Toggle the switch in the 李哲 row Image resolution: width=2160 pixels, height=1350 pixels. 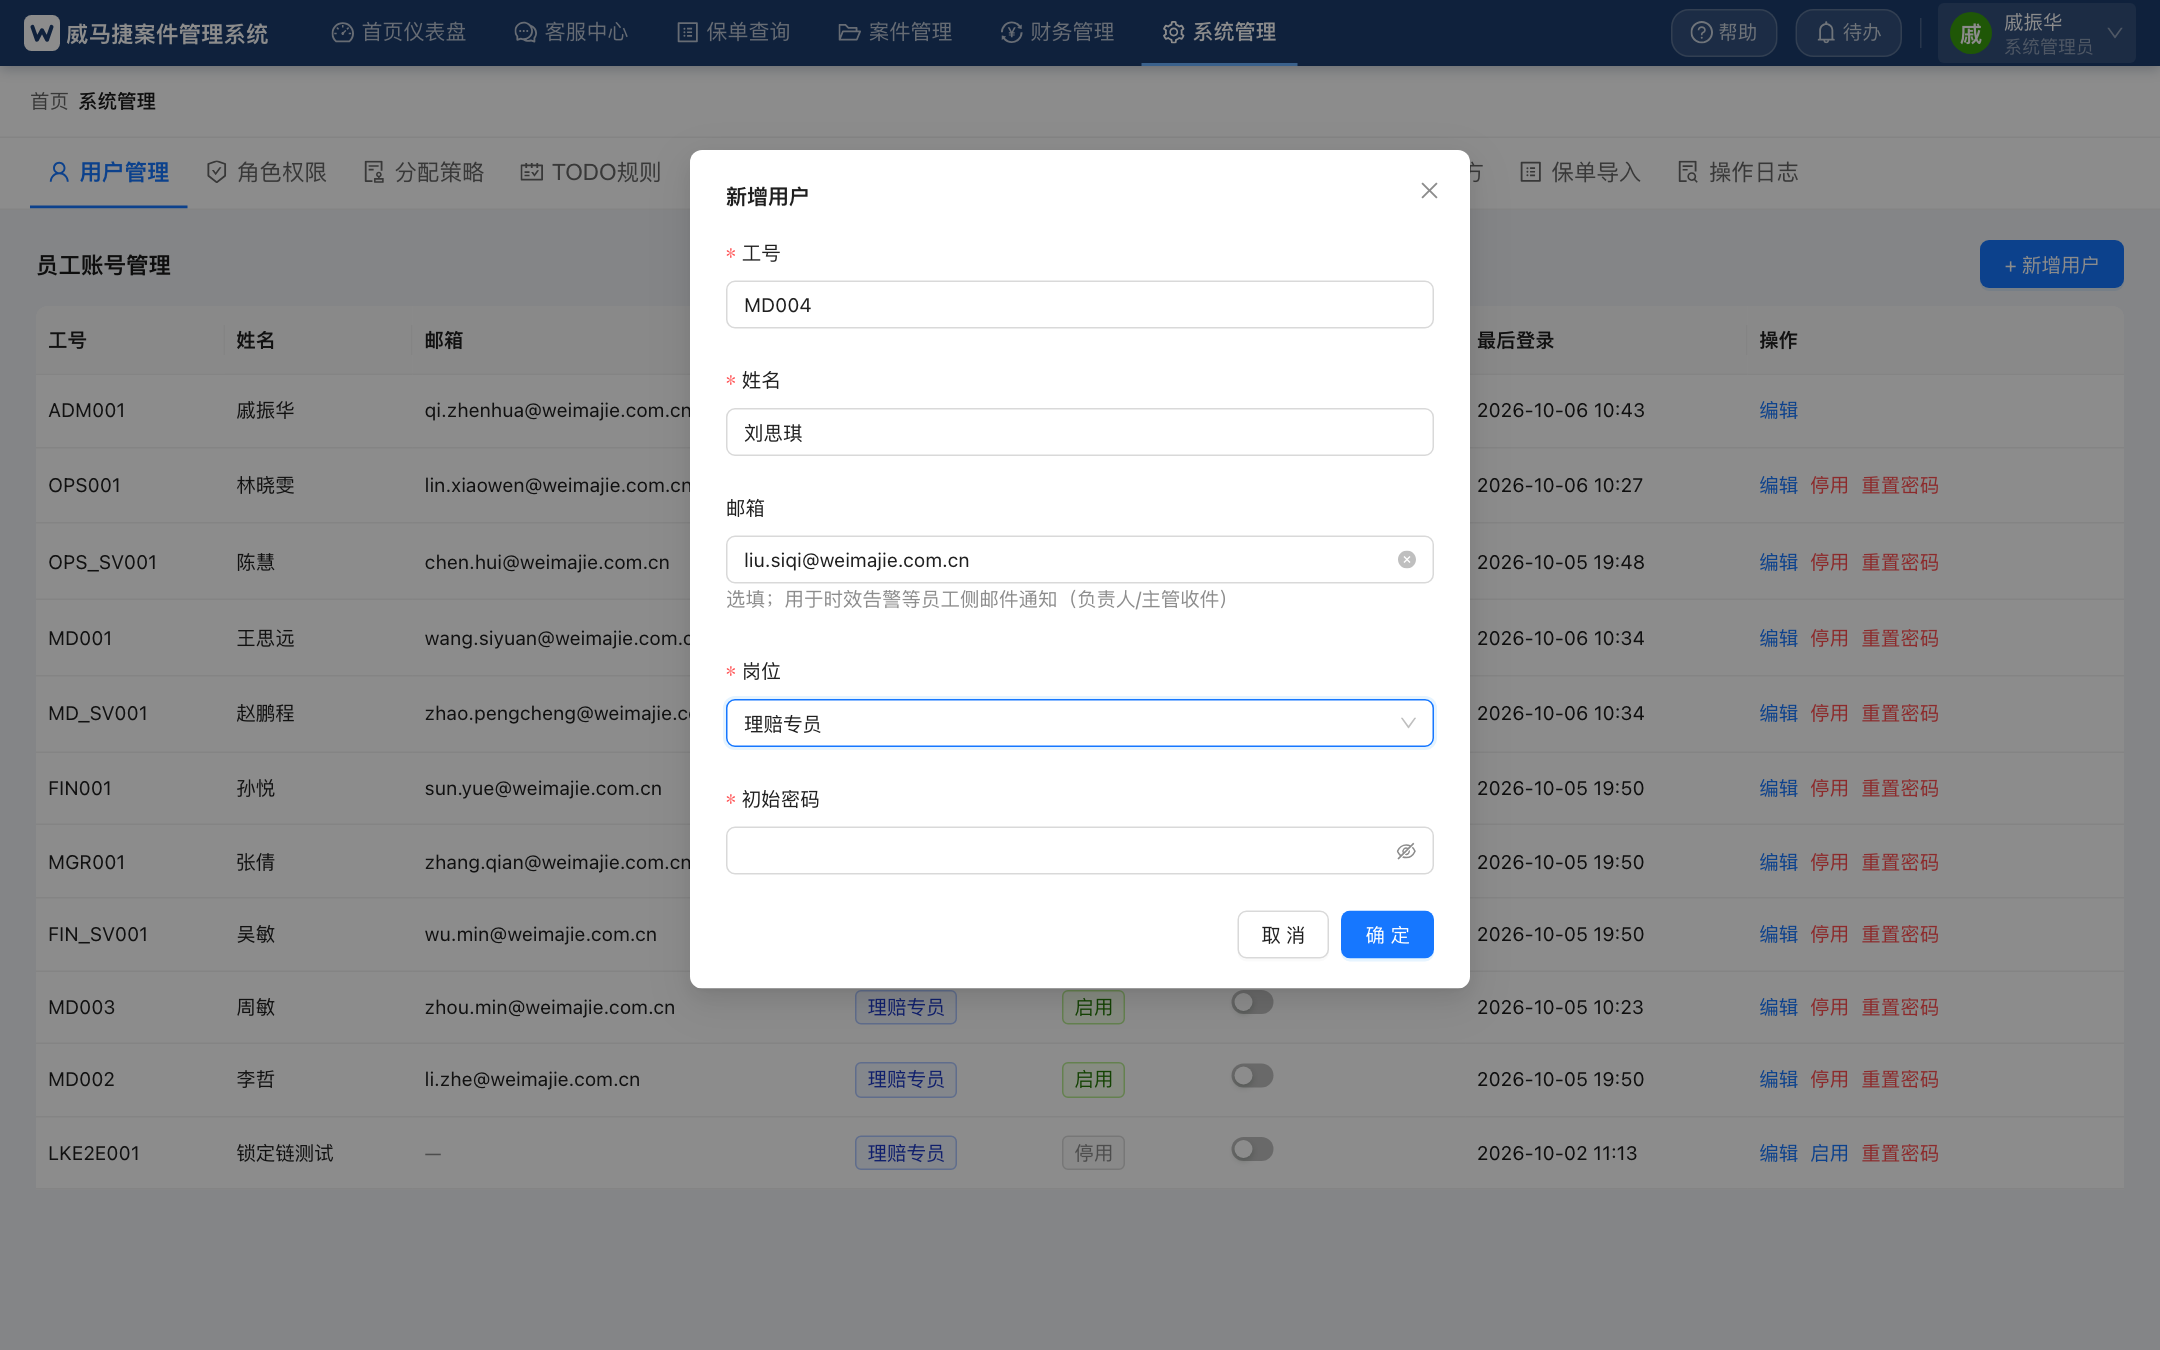(1252, 1076)
